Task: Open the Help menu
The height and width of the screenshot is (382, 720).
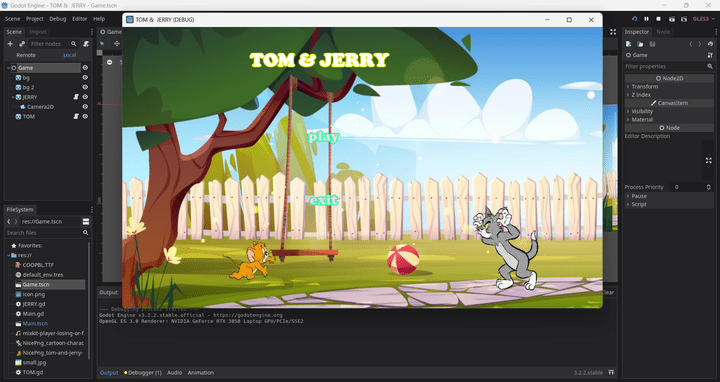Action: tap(99, 19)
